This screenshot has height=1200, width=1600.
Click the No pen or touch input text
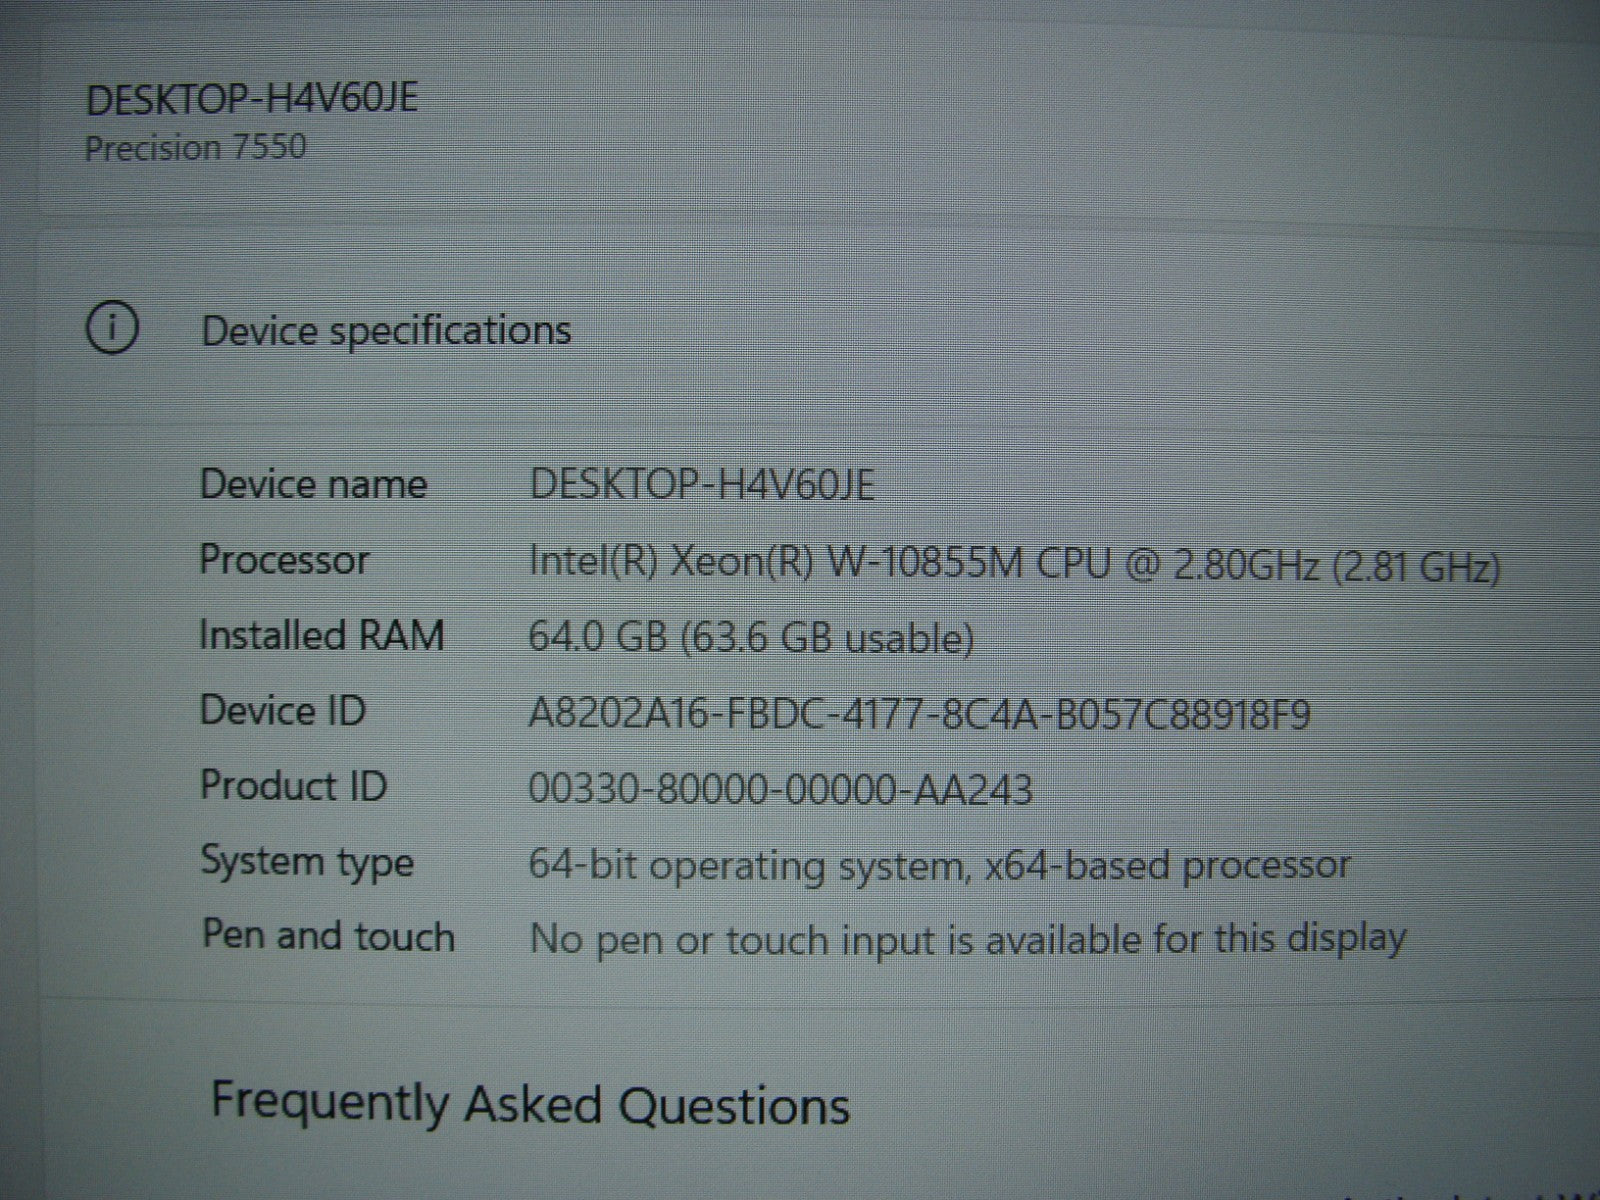click(x=967, y=939)
